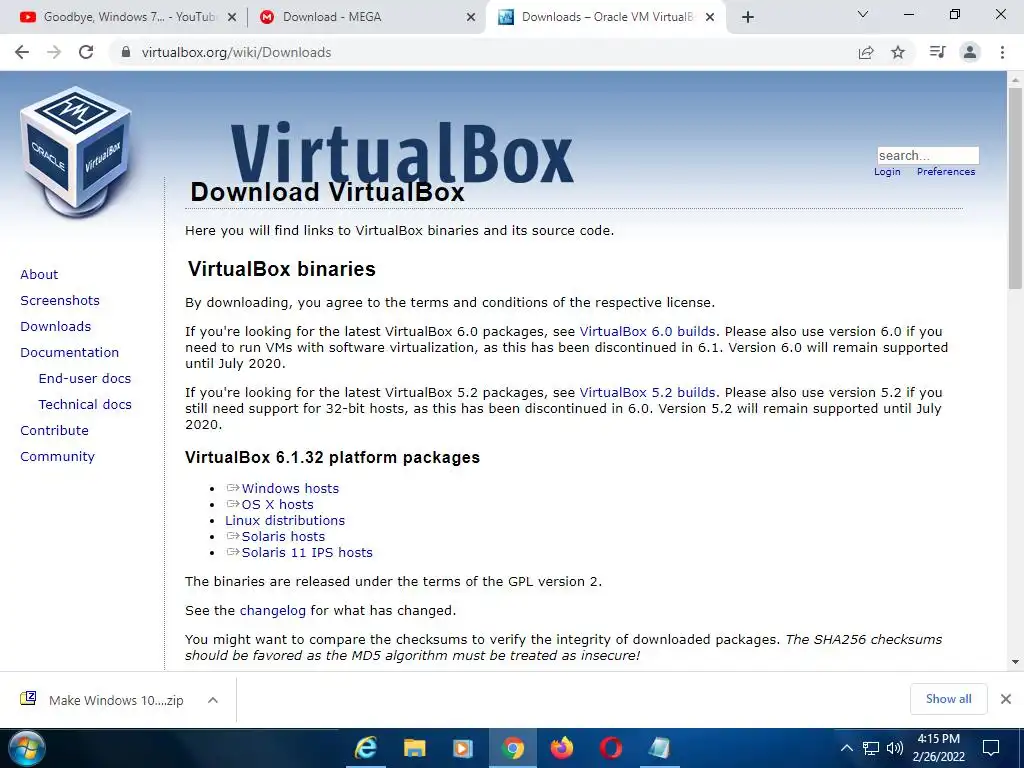Open the media control playlist icon
The image size is (1024, 768).
[x=937, y=52]
